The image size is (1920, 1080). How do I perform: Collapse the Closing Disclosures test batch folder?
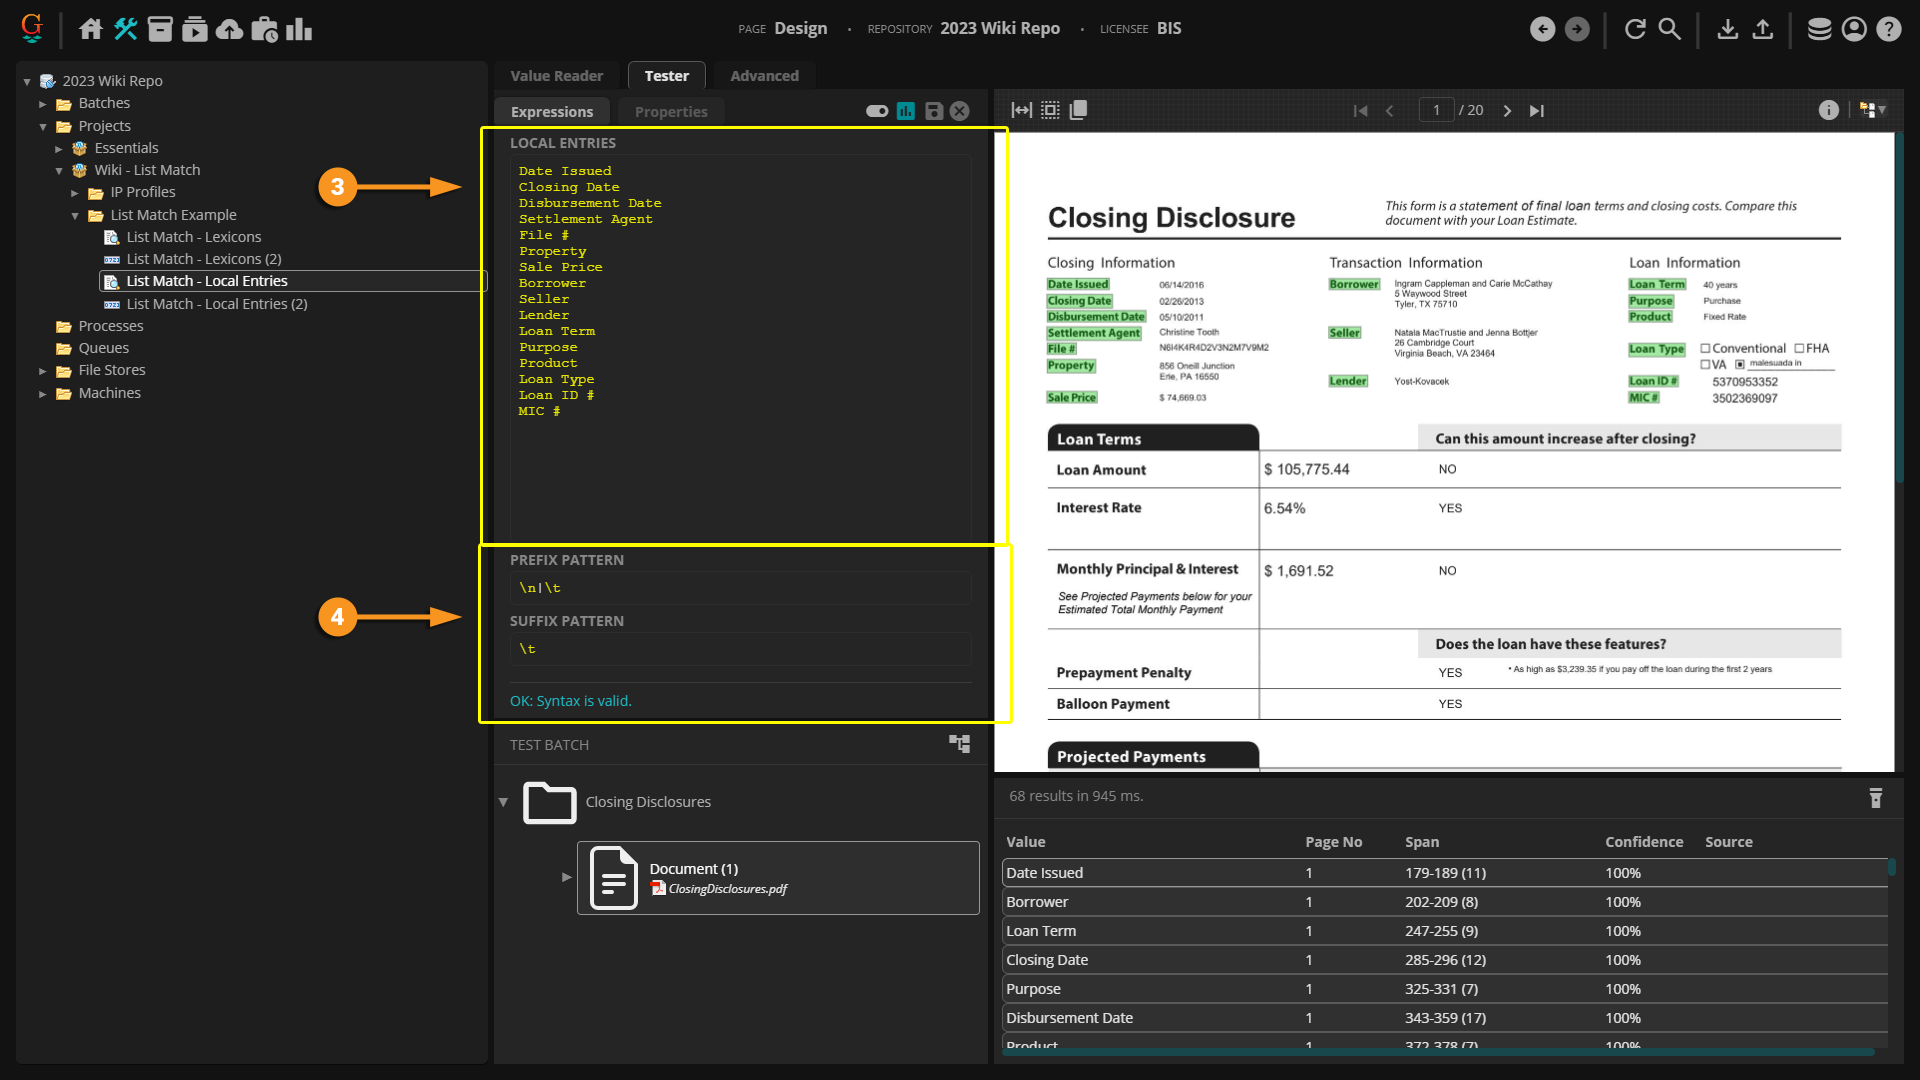click(x=503, y=802)
